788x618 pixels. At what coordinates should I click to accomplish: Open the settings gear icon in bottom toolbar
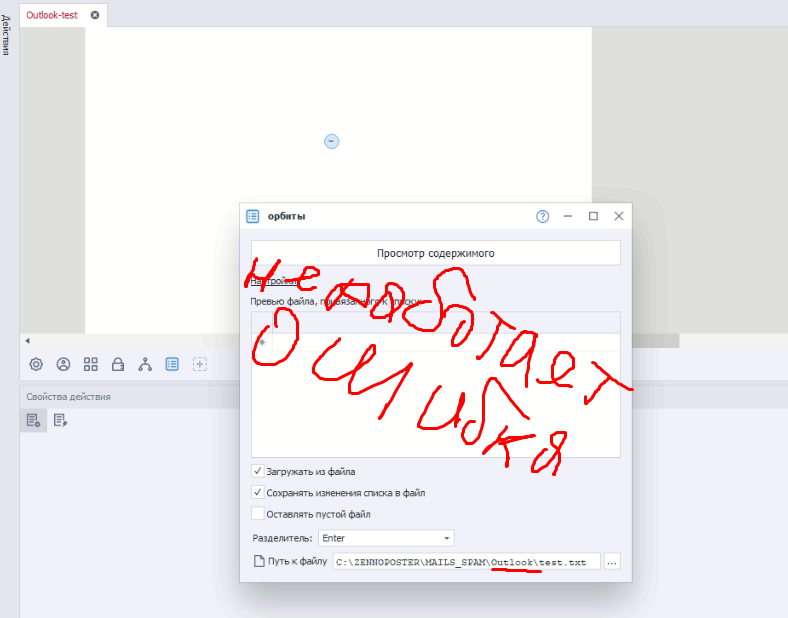[36, 364]
